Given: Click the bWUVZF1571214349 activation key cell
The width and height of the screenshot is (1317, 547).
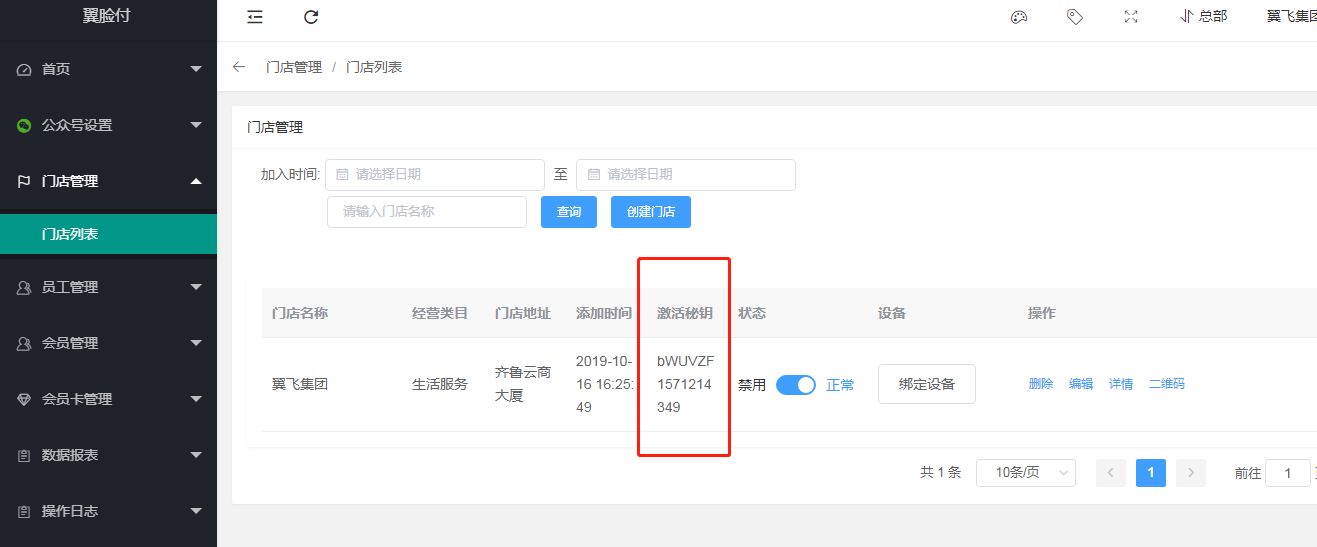Looking at the screenshot, I should point(685,384).
